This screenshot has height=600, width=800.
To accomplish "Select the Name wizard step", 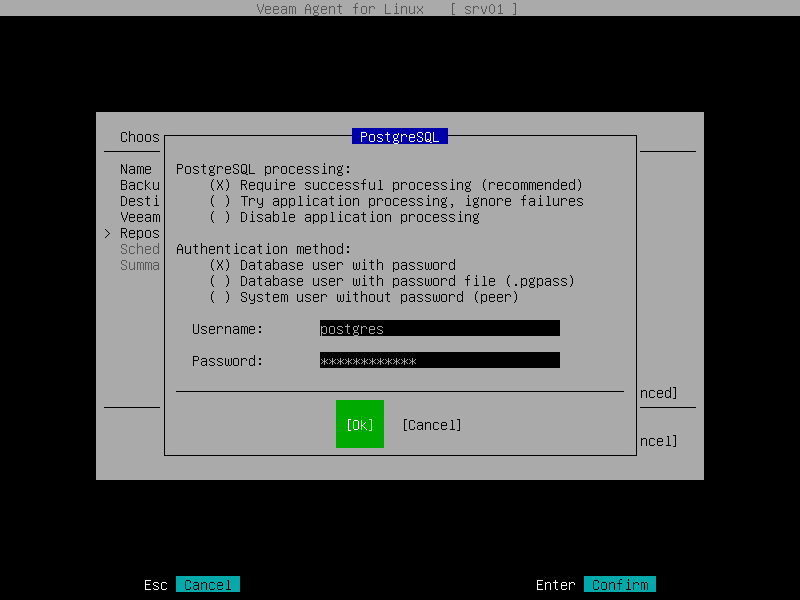I will (x=139, y=169).
